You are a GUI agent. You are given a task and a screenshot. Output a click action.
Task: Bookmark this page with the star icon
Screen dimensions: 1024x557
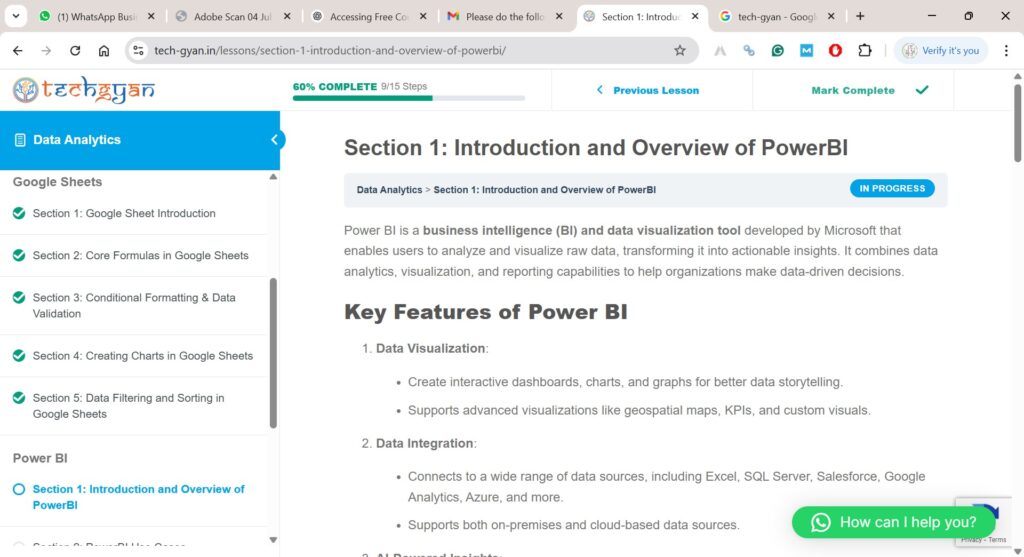click(680, 50)
